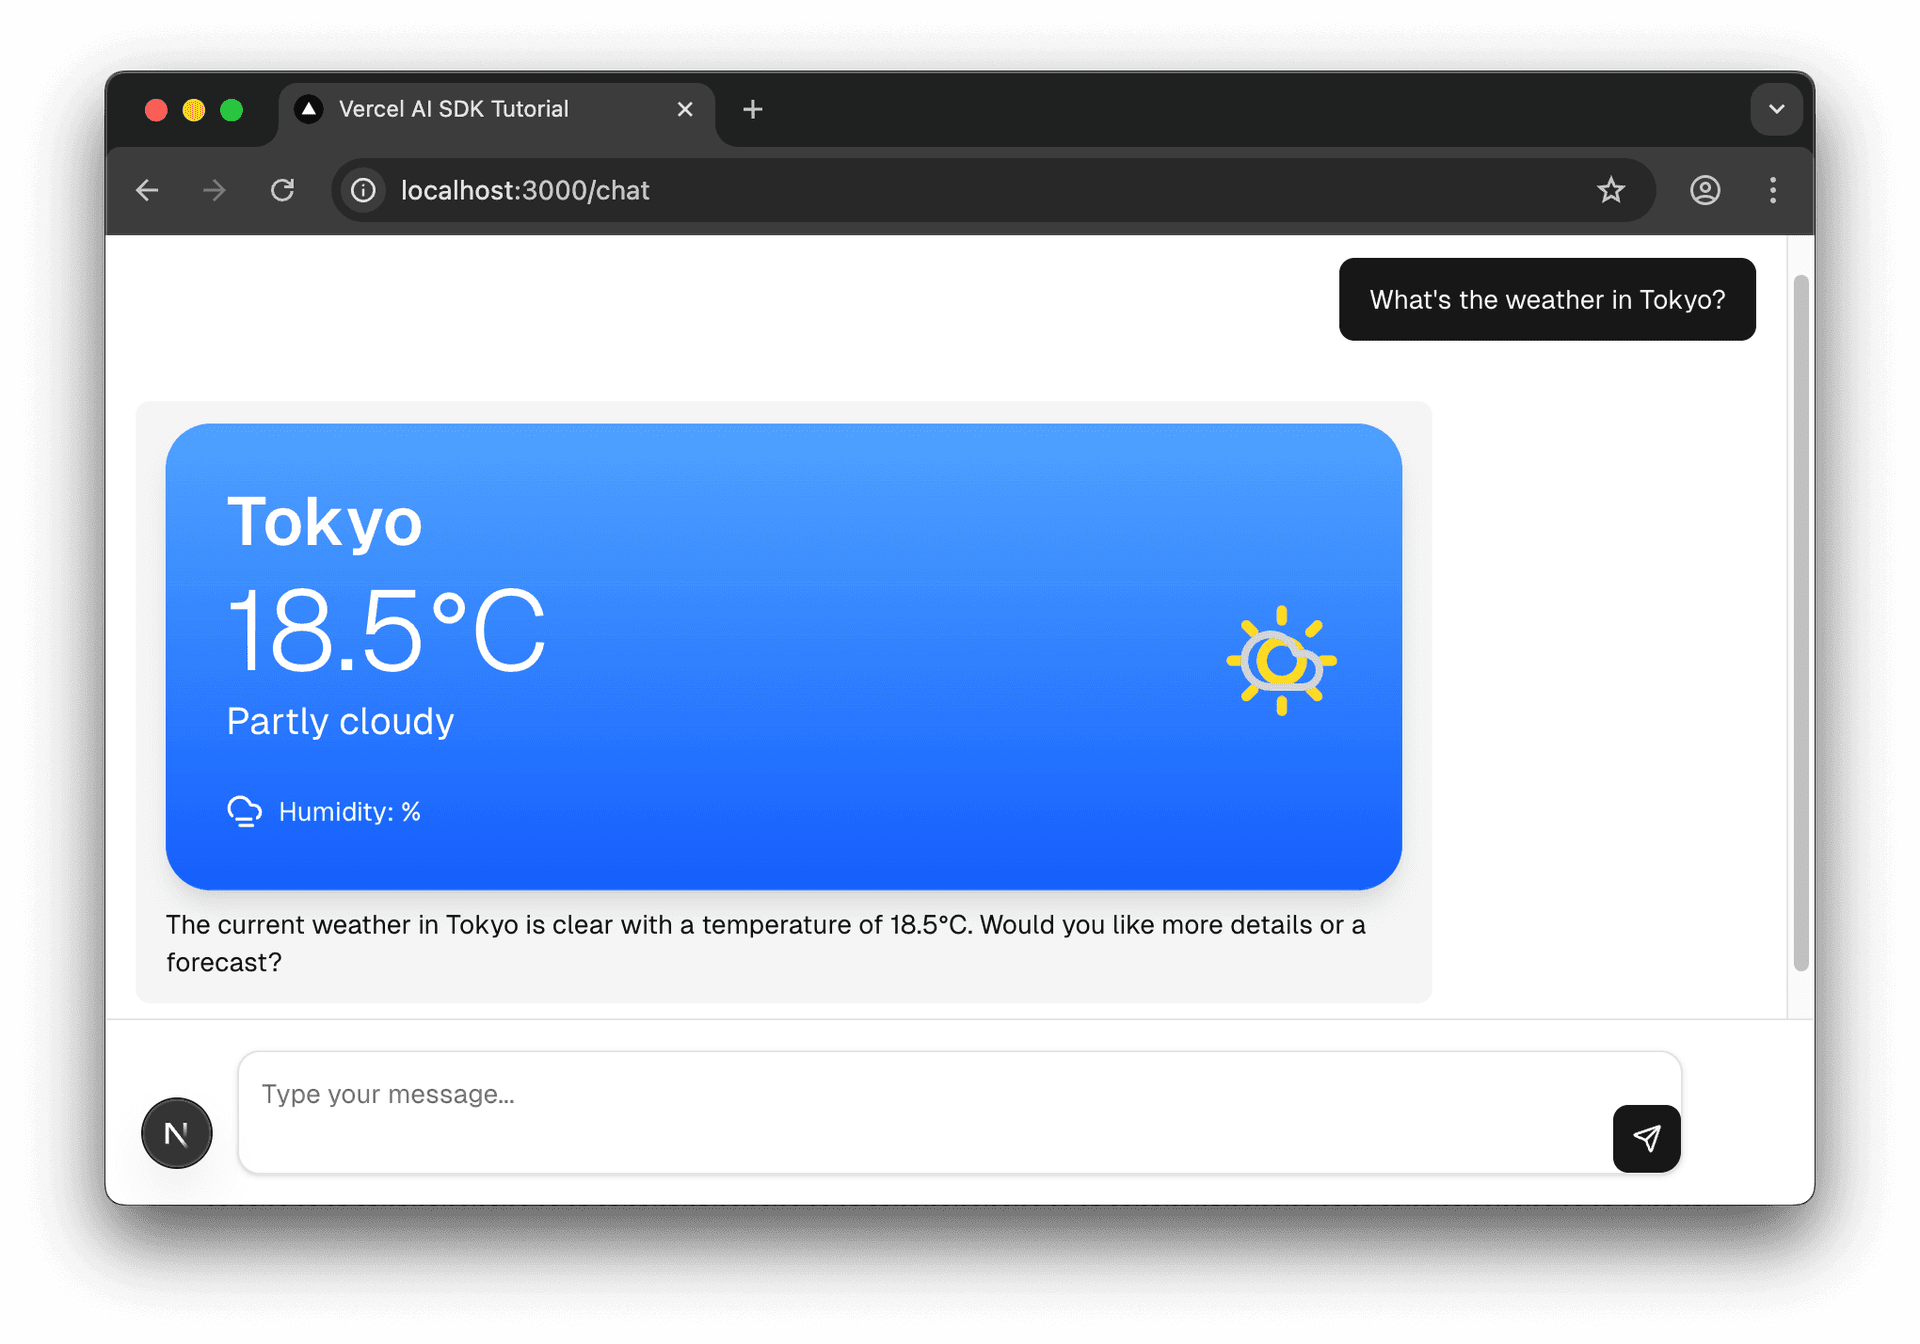Click the user avatar labeled N

pyautogui.click(x=176, y=1133)
